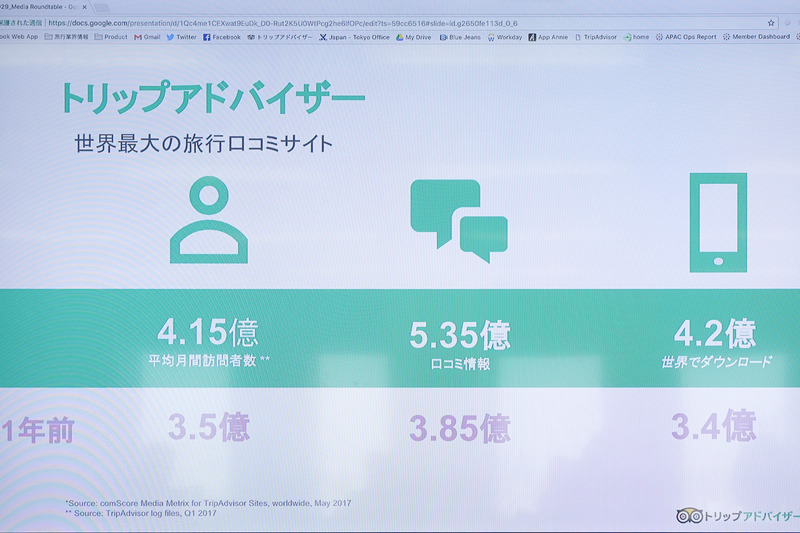
Task: Click the 3.85億 previous-year figure
Action: (460, 428)
